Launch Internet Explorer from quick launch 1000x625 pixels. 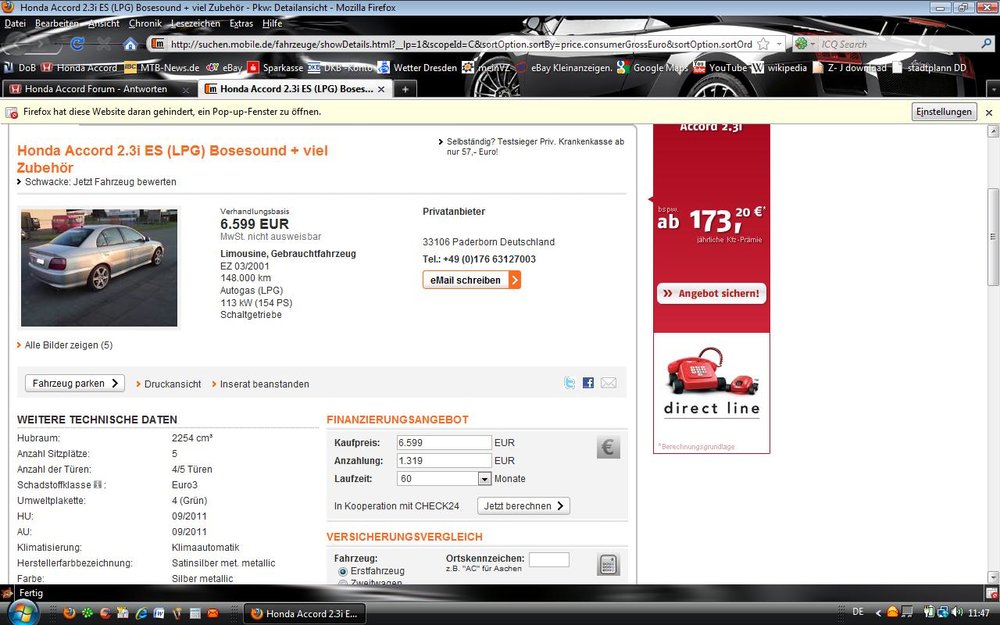(141, 612)
